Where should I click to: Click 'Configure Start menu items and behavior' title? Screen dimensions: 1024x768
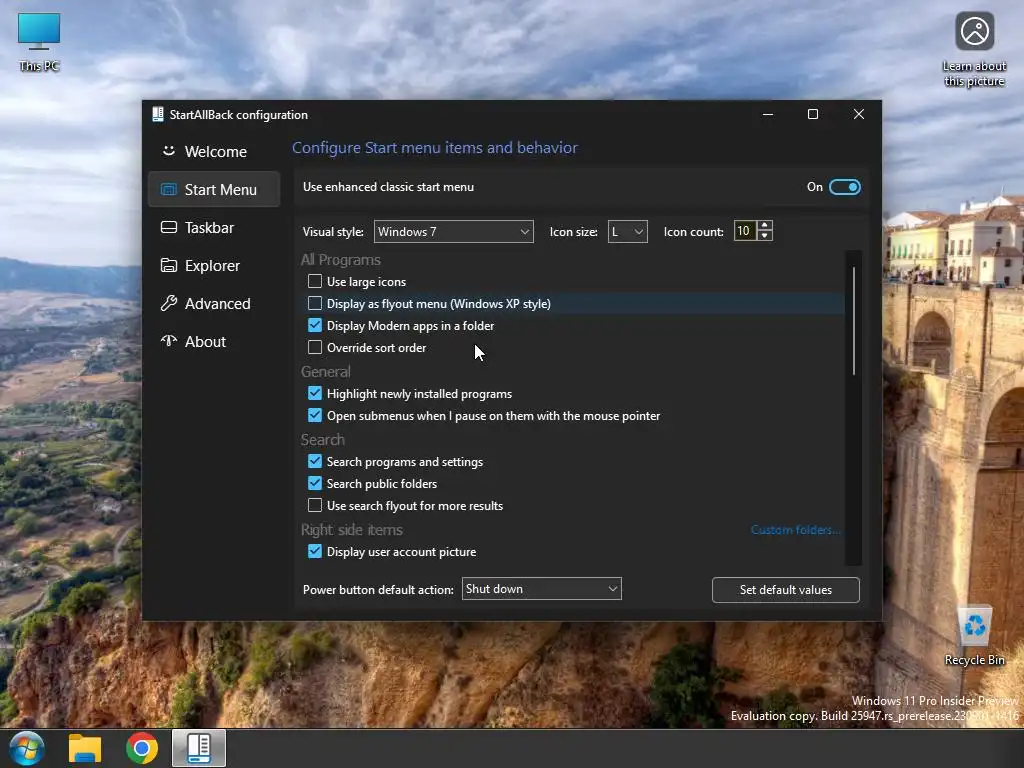pyautogui.click(x=435, y=148)
